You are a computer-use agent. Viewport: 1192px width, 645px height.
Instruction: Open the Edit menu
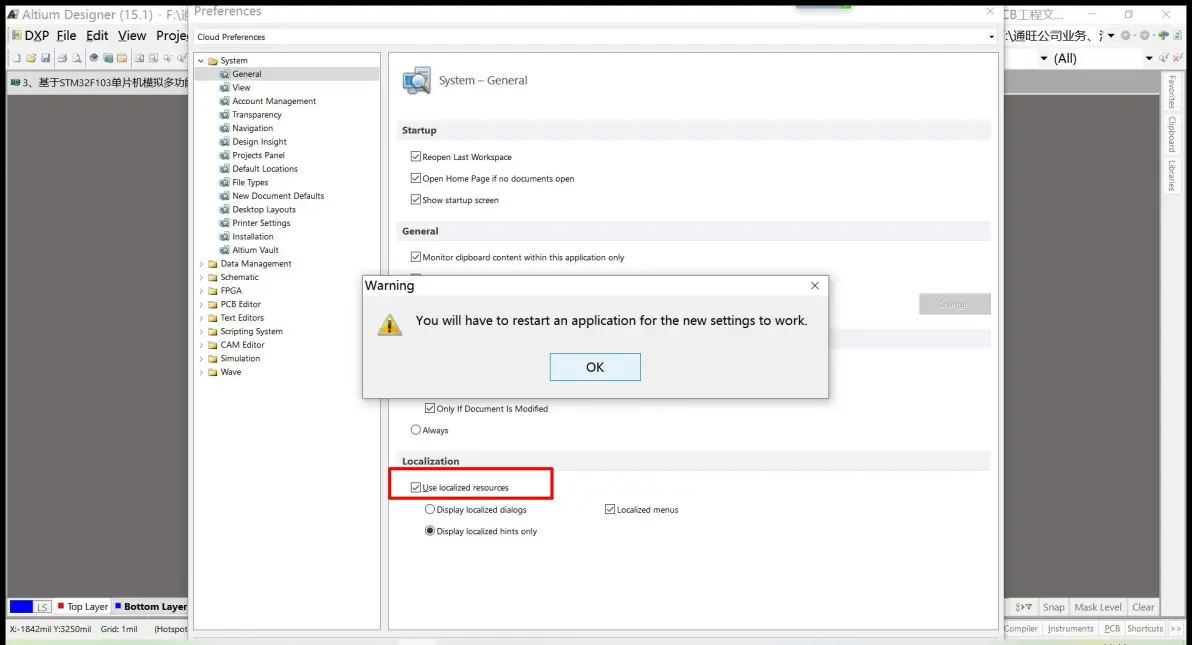(97, 36)
